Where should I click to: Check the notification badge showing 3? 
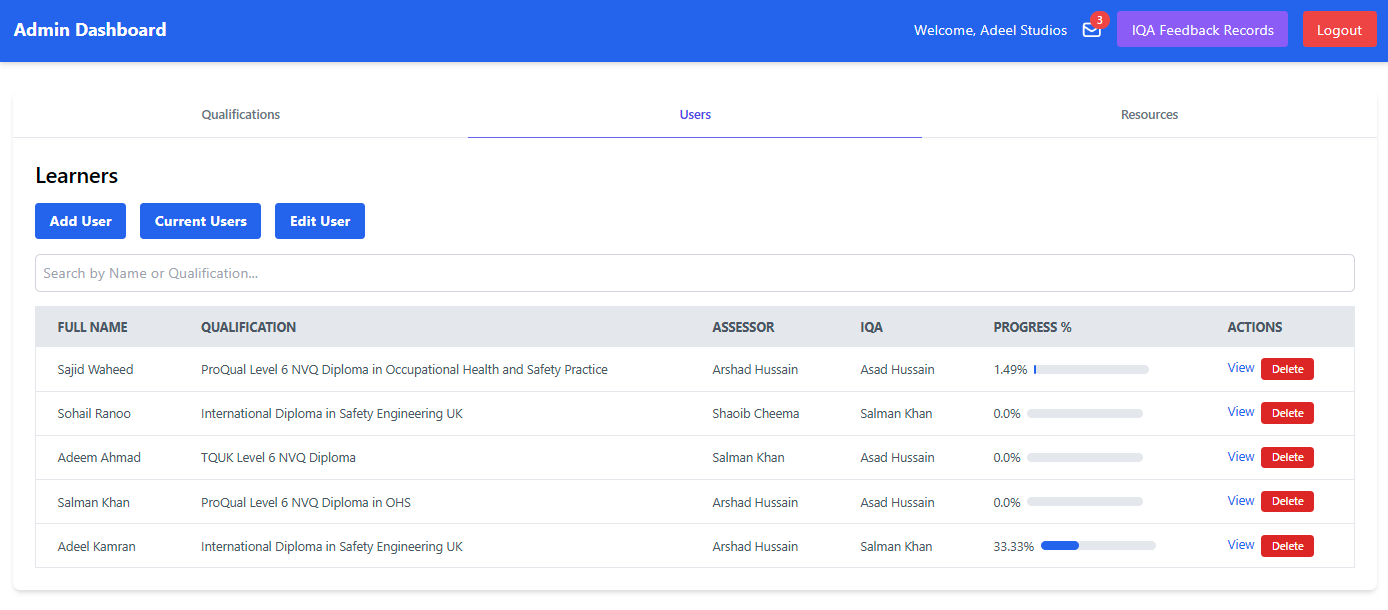tap(1100, 19)
